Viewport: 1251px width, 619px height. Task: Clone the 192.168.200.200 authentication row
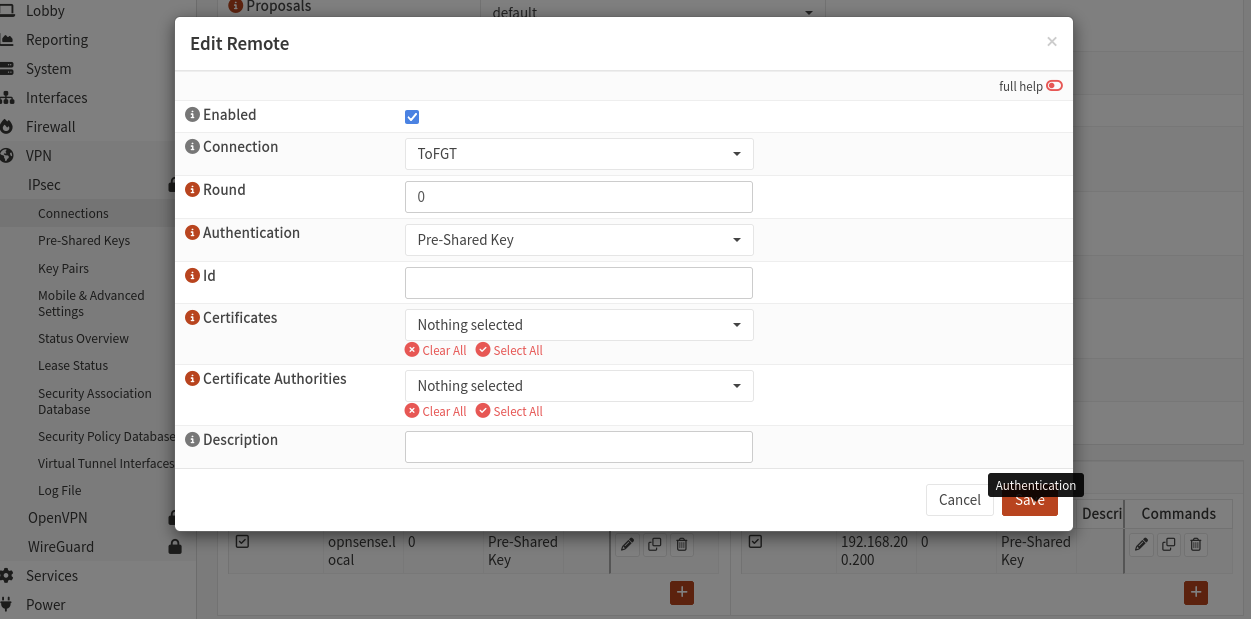pos(1168,545)
